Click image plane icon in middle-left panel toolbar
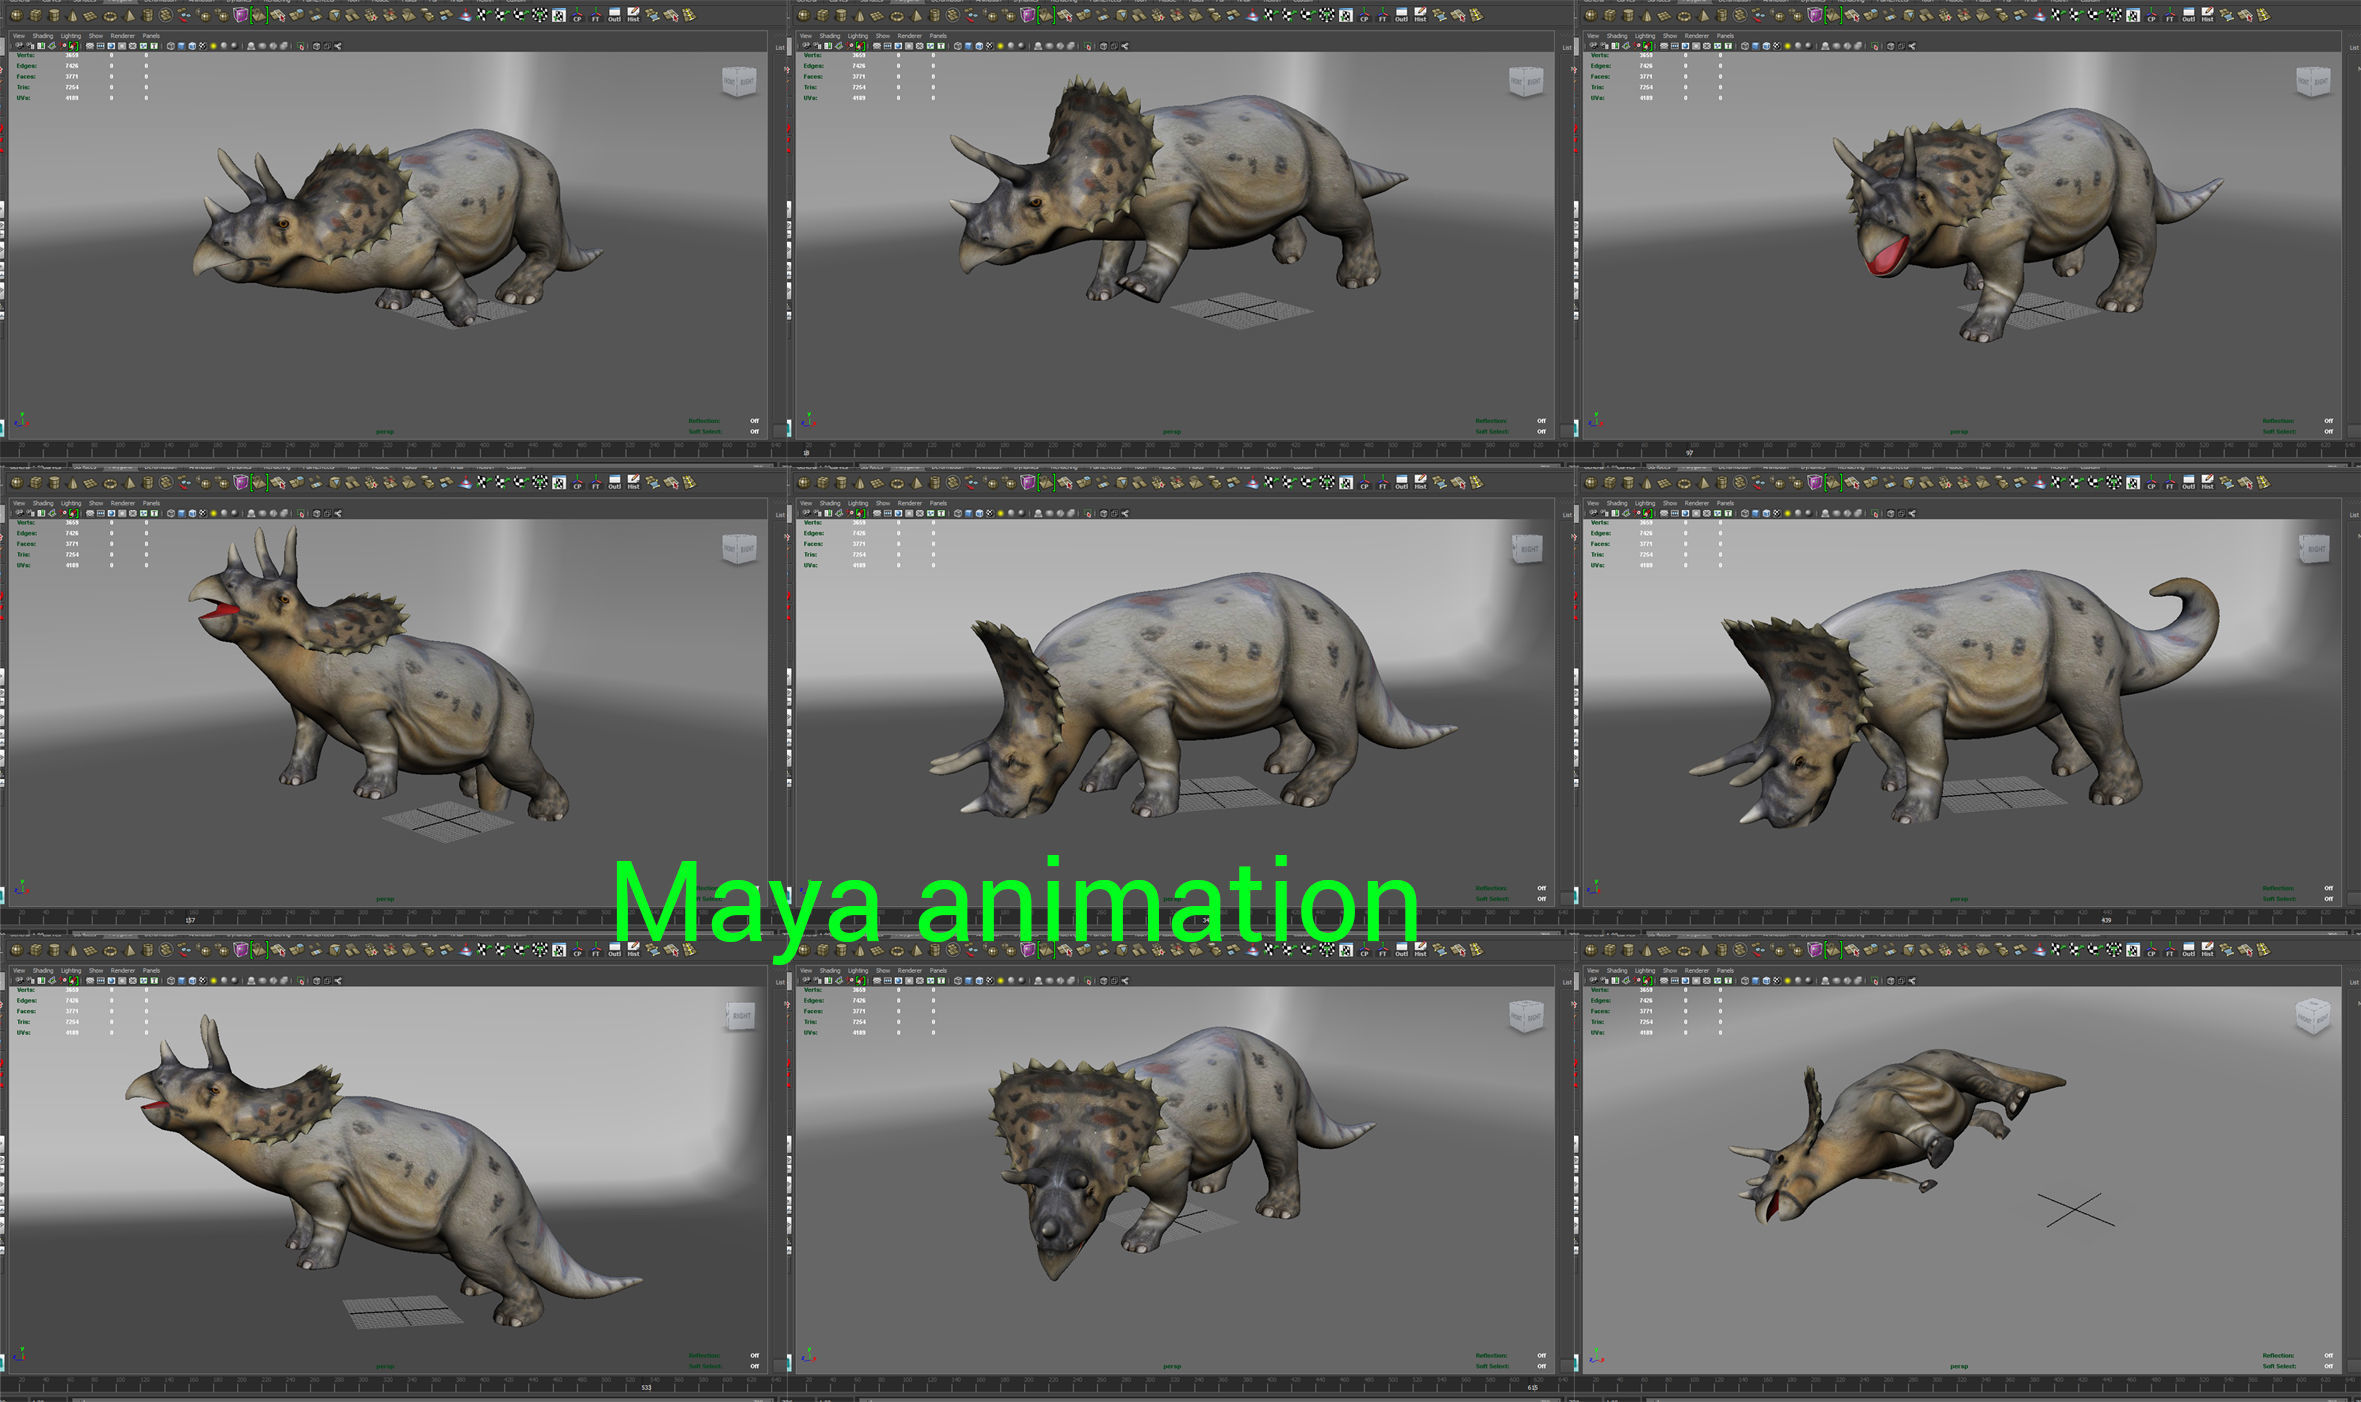2361x1402 pixels. coord(52,513)
